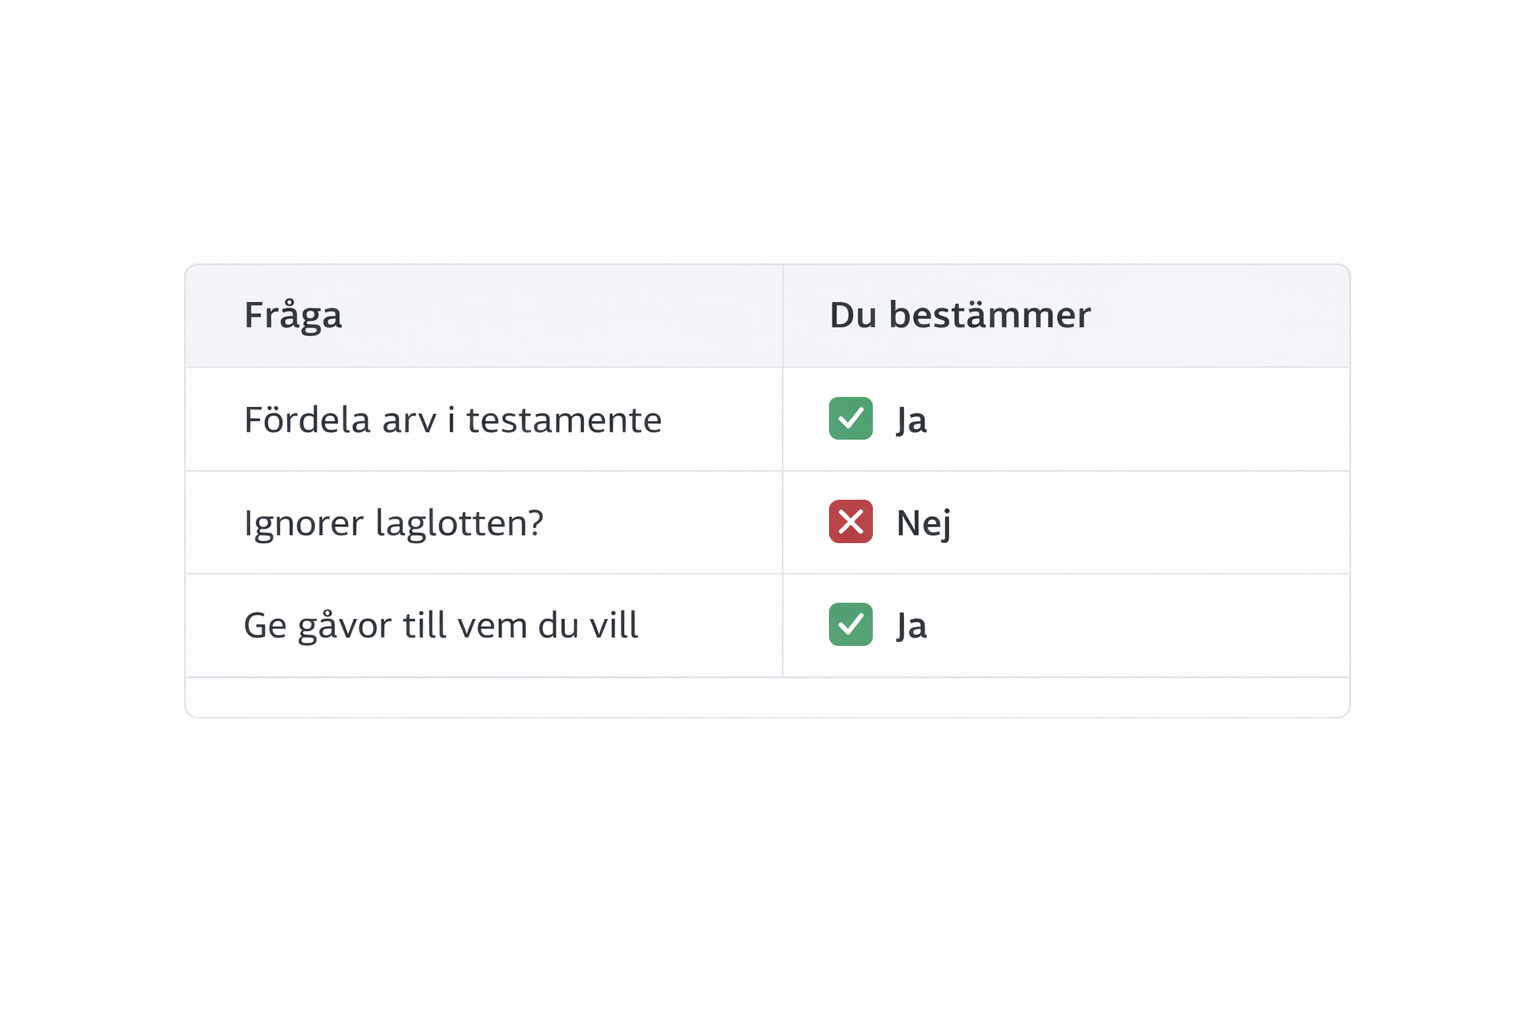Viewport: 1536px width, 1024px height.
Task: Click the word "Ignorer" in the second row
Action: [x=303, y=523]
